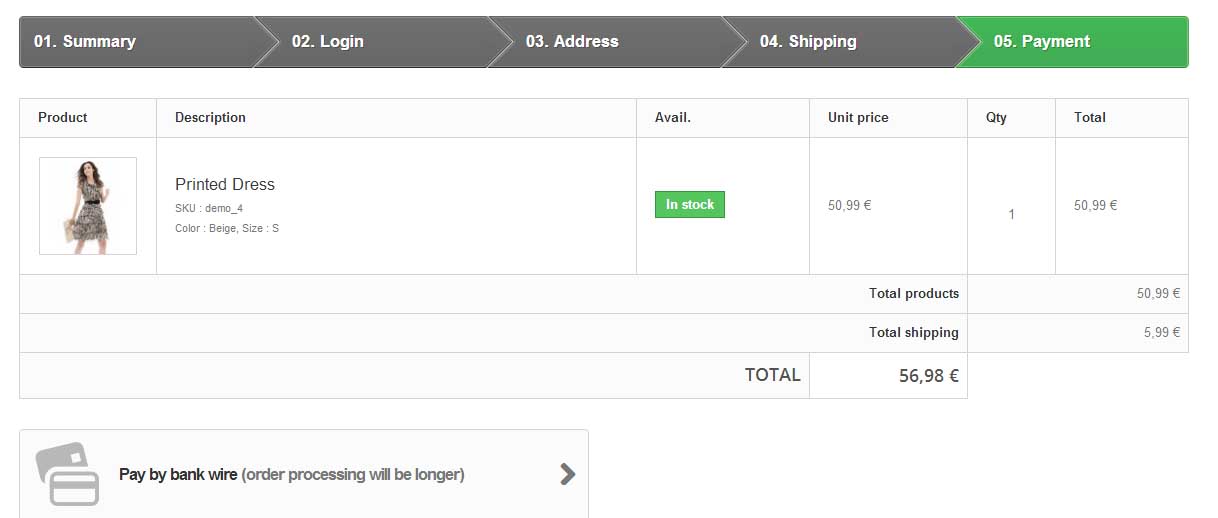This screenshot has width=1218, height=518.
Task: Click the SKU demo_4 text
Action: (x=209, y=208)
